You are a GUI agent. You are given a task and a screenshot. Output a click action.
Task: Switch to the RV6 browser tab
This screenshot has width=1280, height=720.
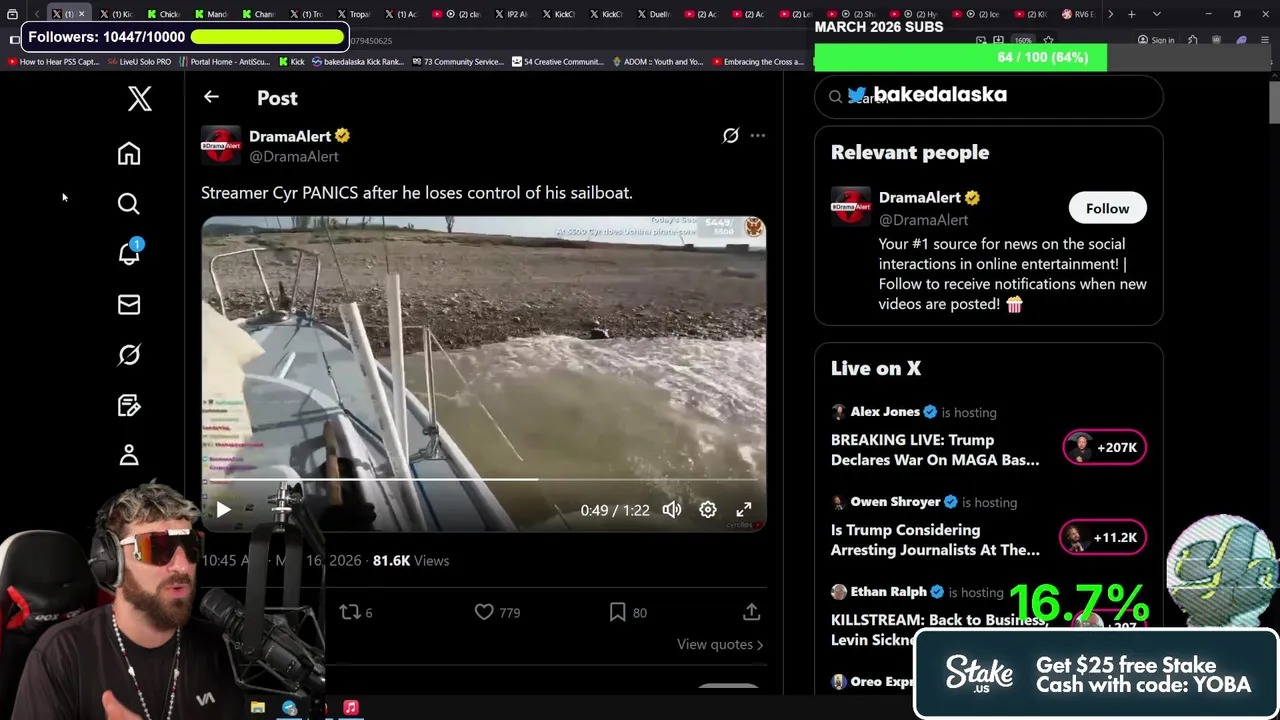[1080, 14]
